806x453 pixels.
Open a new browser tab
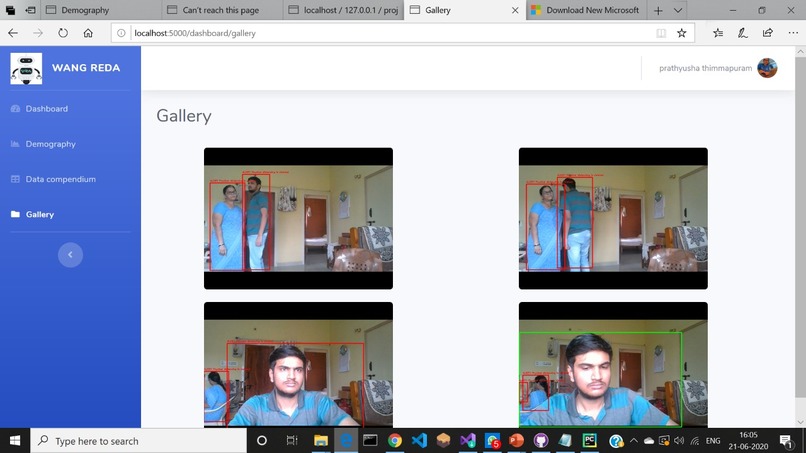(x=658, y=10)
